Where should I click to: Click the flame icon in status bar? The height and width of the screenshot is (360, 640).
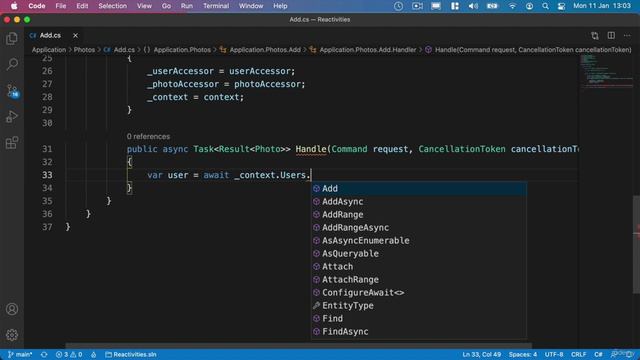pos(93,354)
